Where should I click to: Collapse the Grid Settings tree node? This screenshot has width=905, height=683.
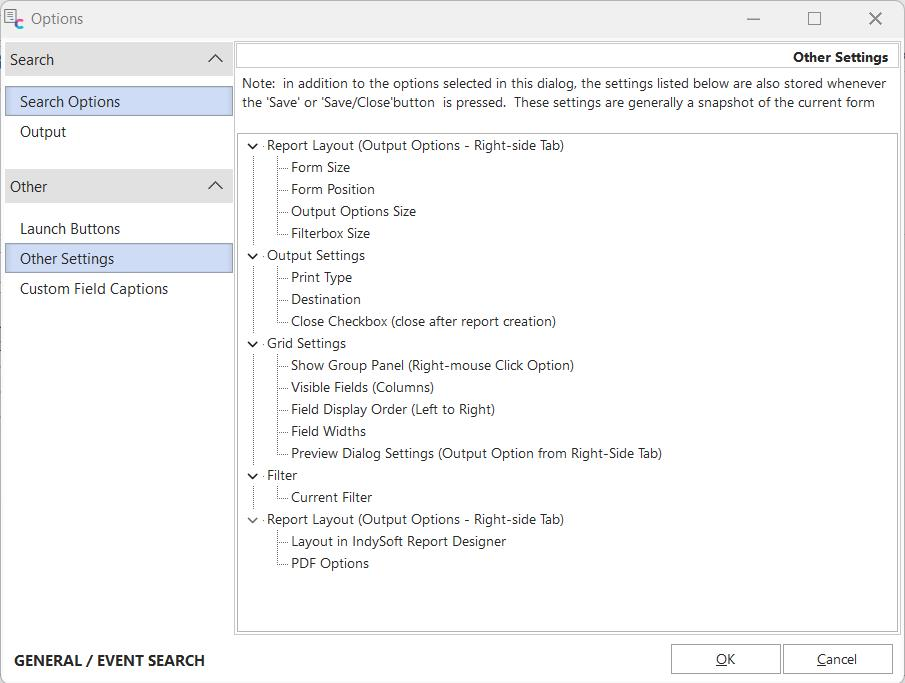point(253,344)
